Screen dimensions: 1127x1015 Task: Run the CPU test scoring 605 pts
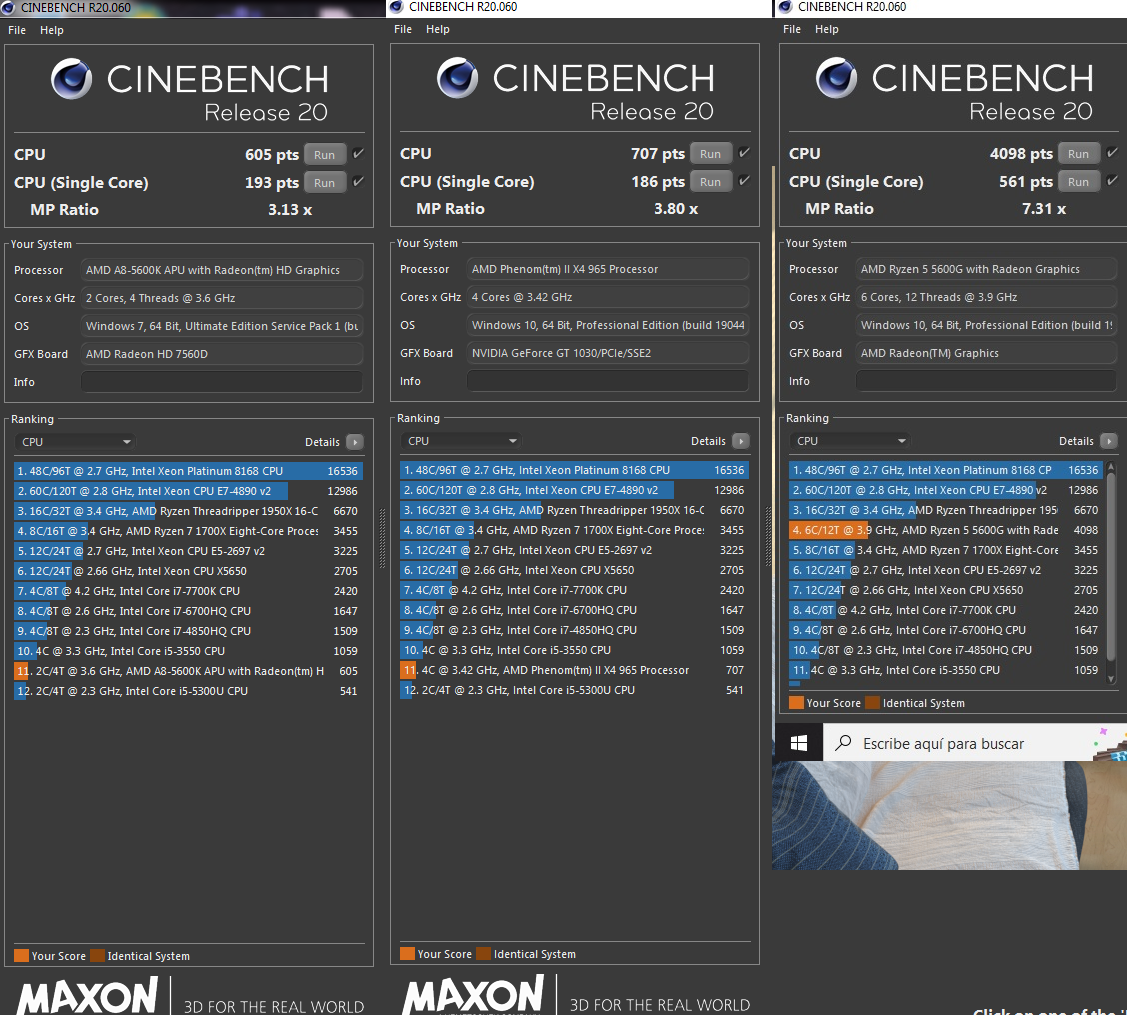[325, 155]
